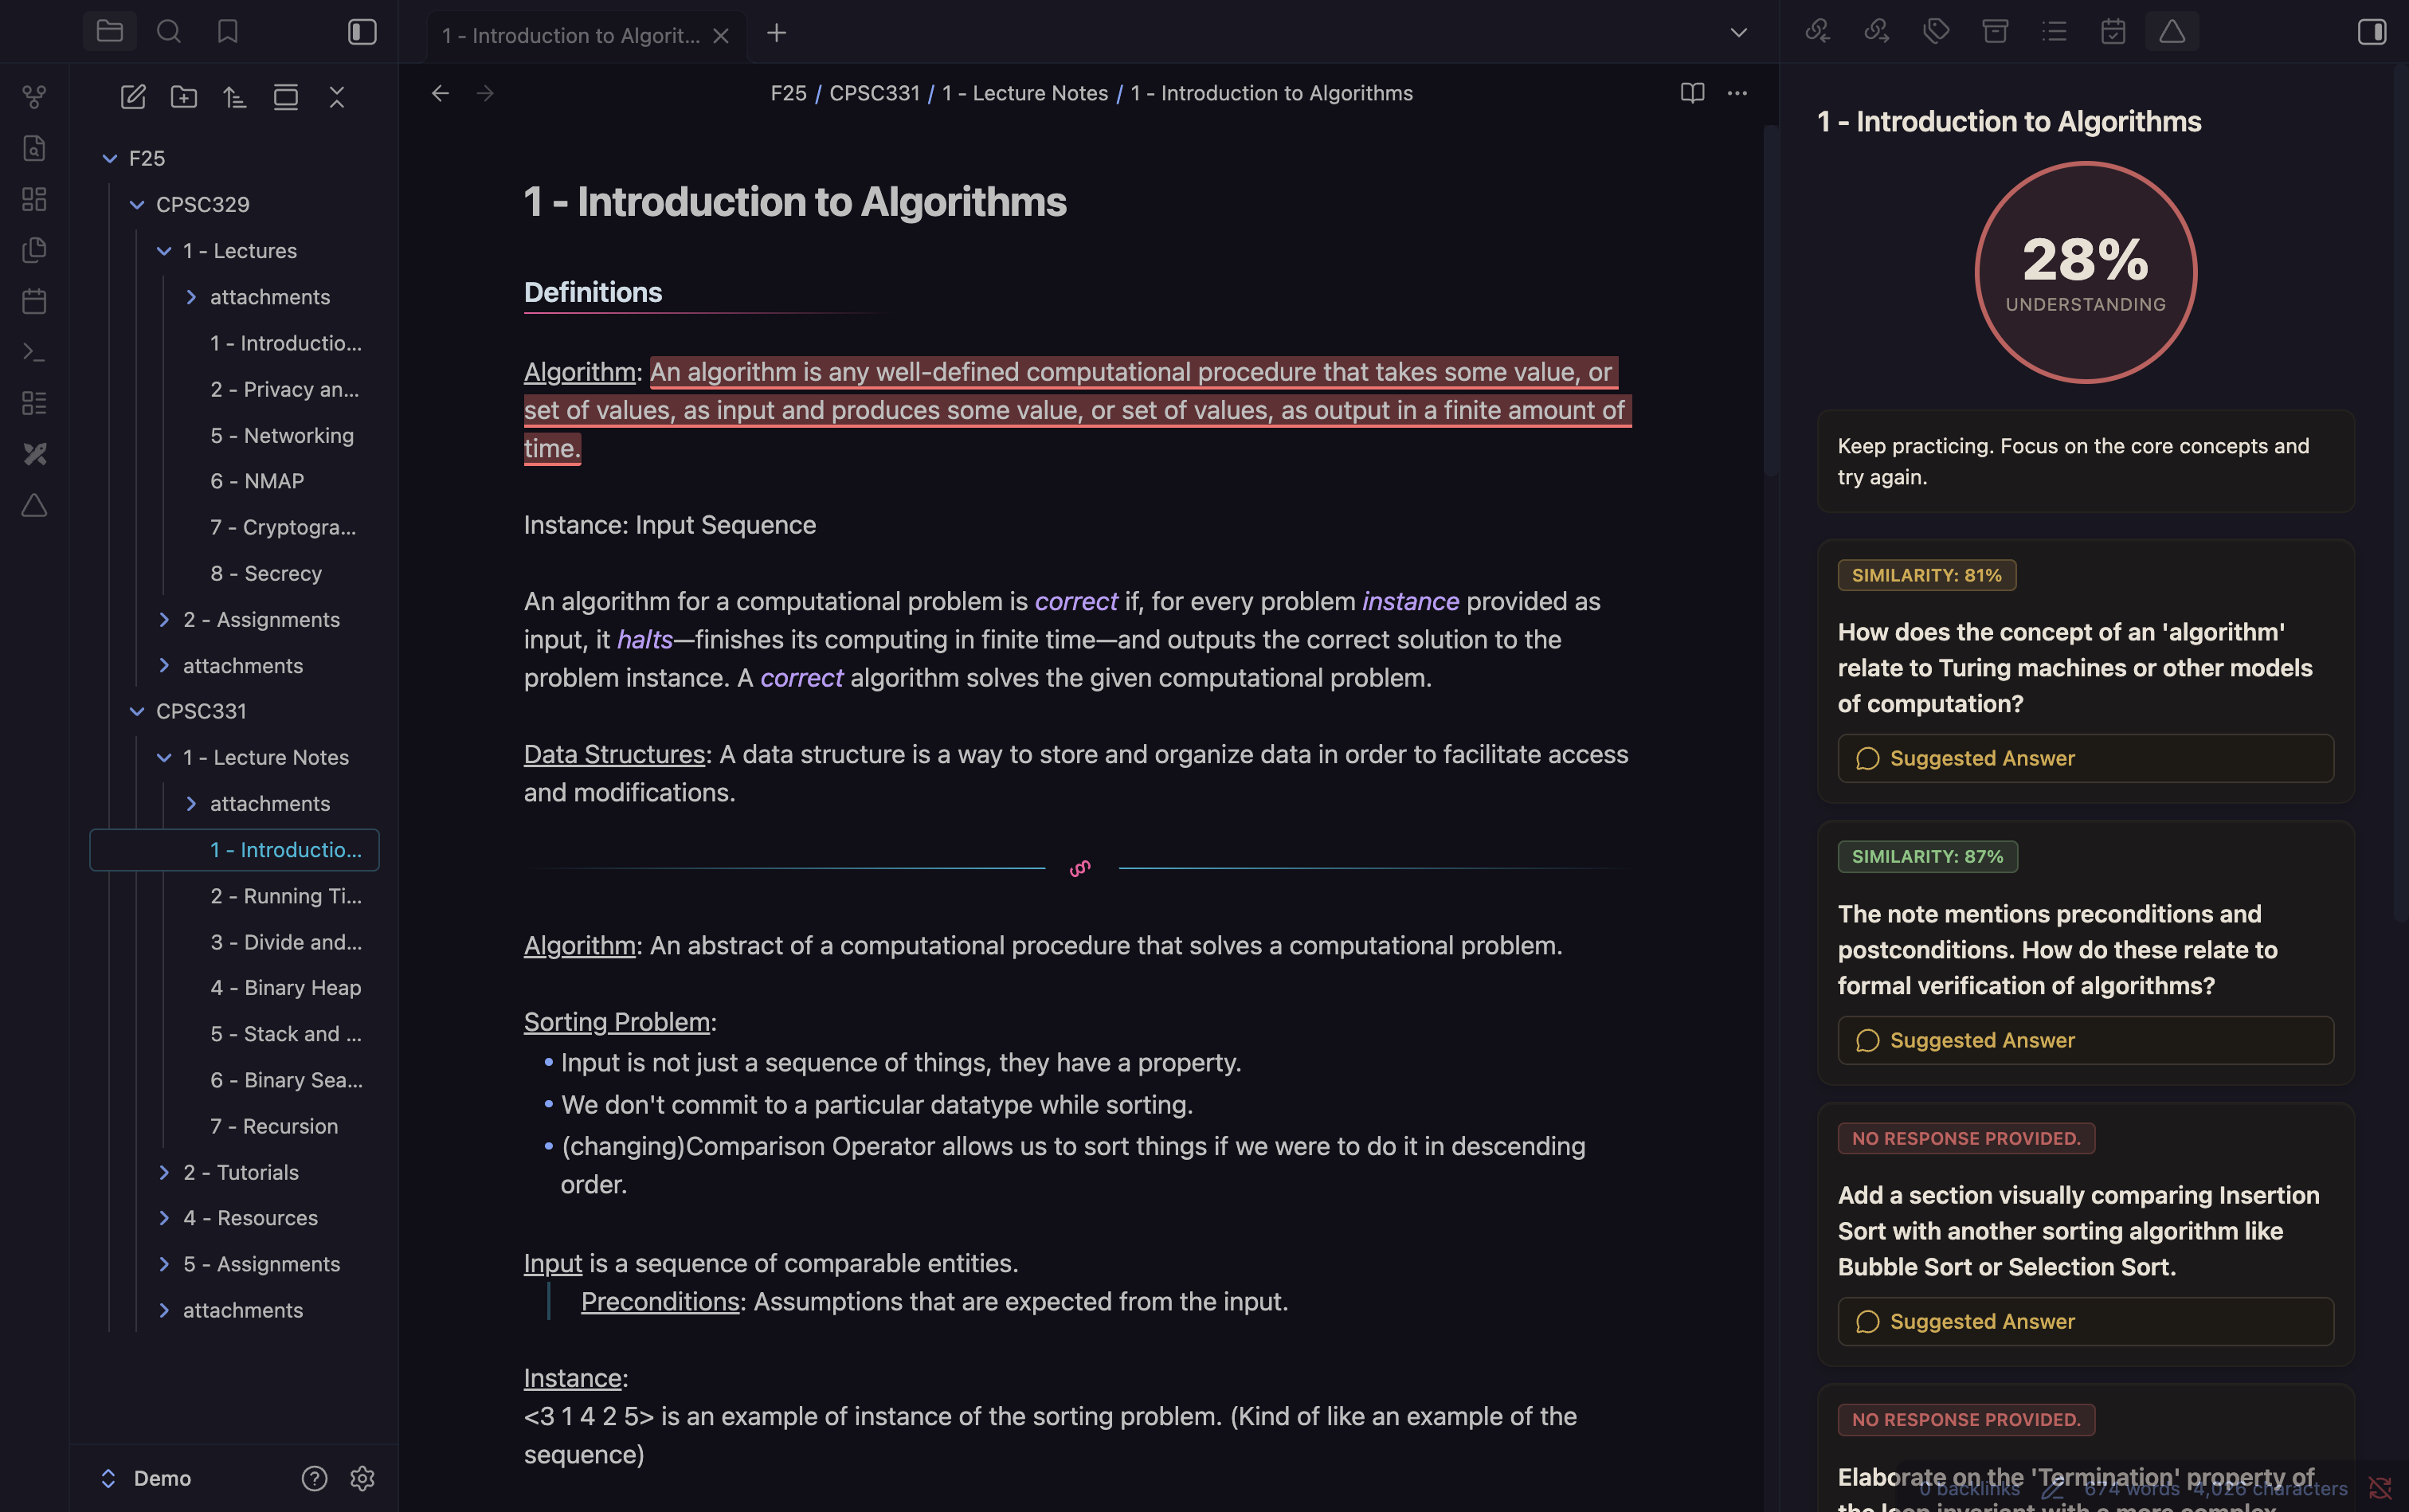The height and width of the screenshot is (1512, 2409).
Task: Click the new note icon
Action: pos(133,97)
